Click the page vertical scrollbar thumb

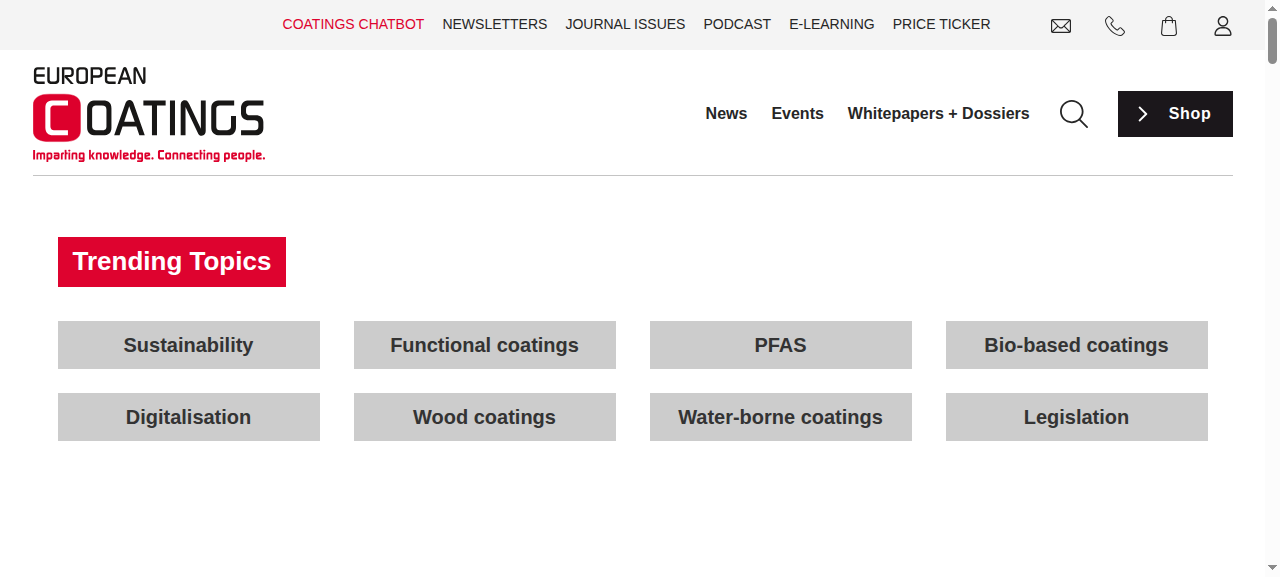pyautogui.click(x=1272, y=40)
